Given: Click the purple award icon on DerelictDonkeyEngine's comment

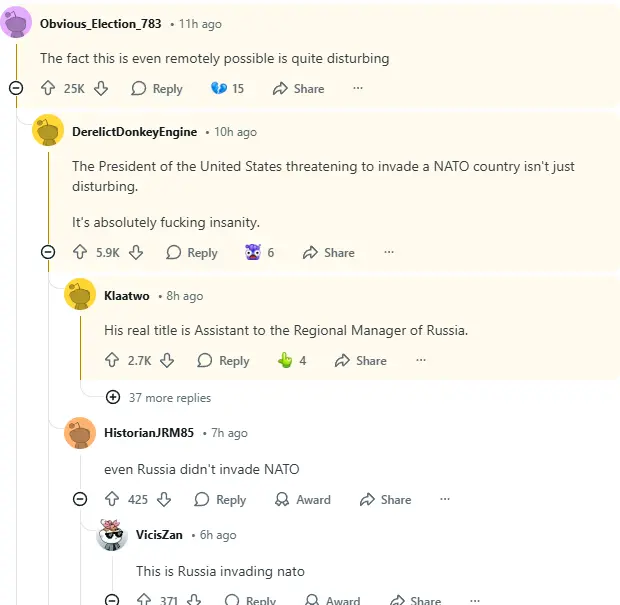Looking at the screenshot, I should (x=252, y=252).
